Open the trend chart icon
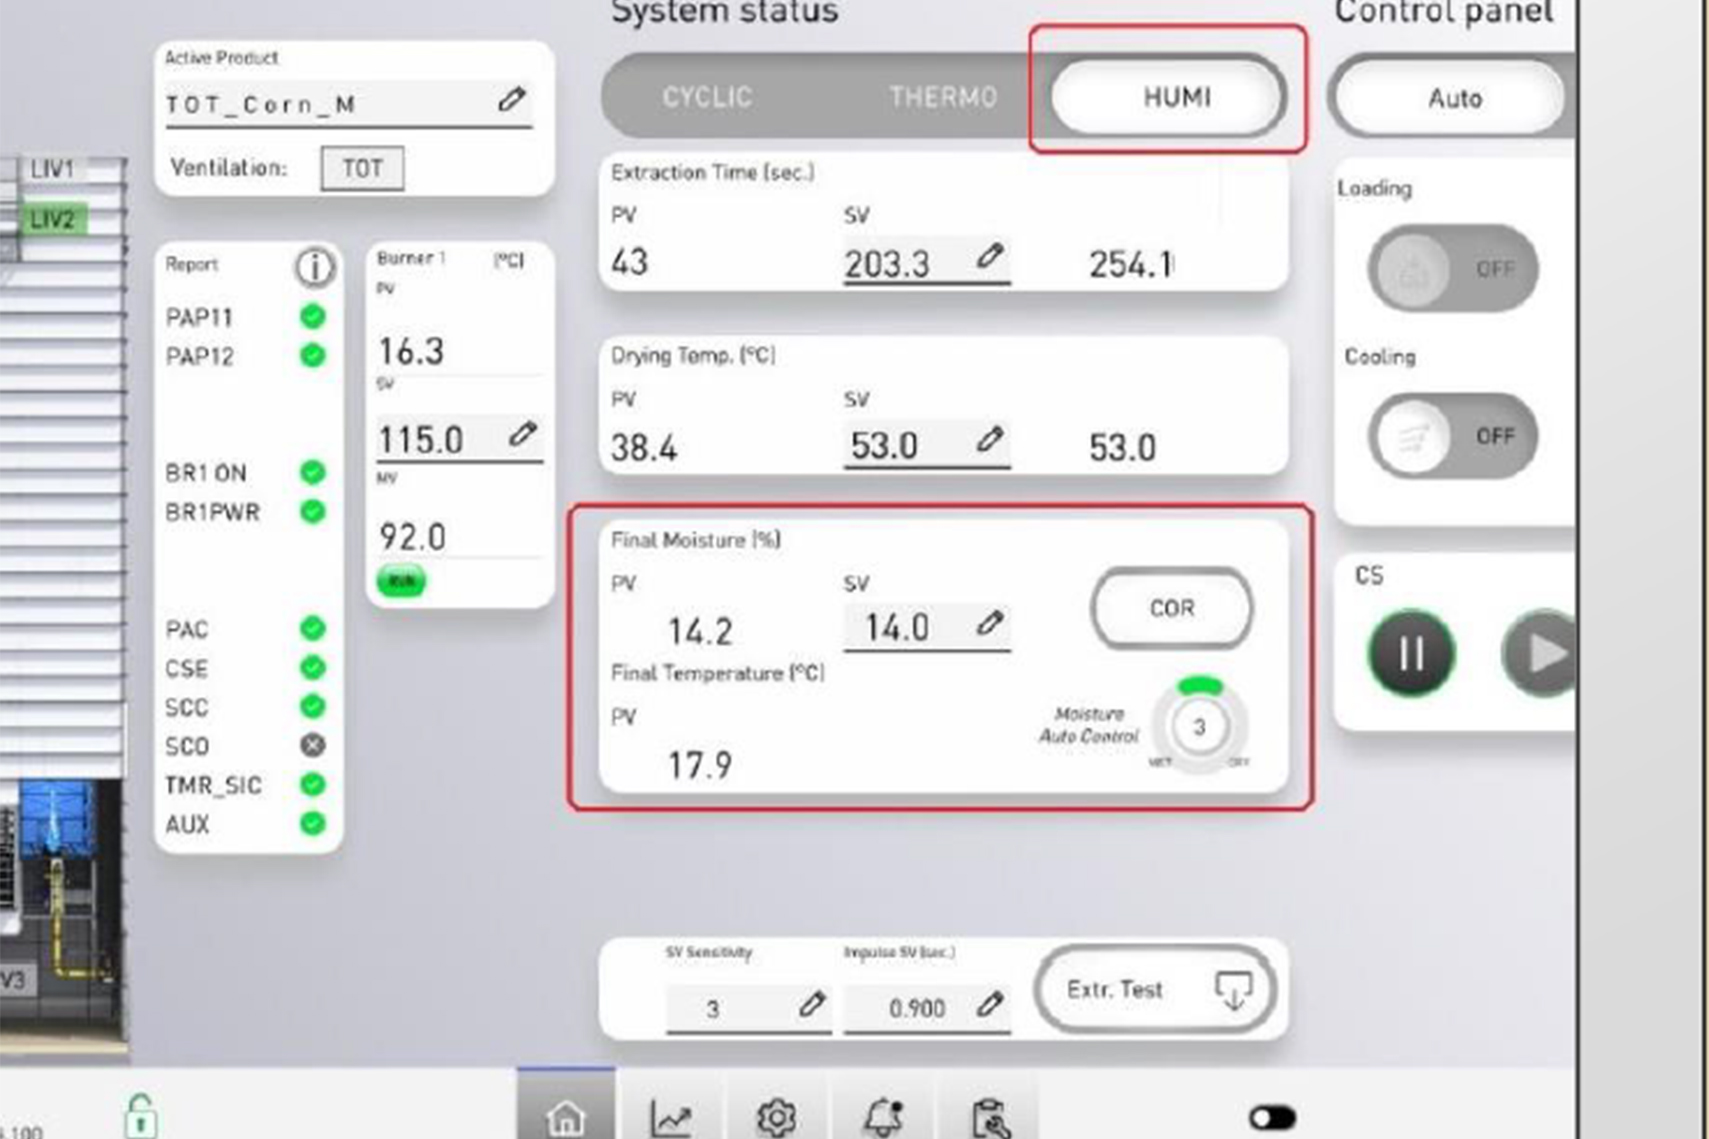The image size is (1709, 1139). pyautogui.click(x=671, y=1116)
